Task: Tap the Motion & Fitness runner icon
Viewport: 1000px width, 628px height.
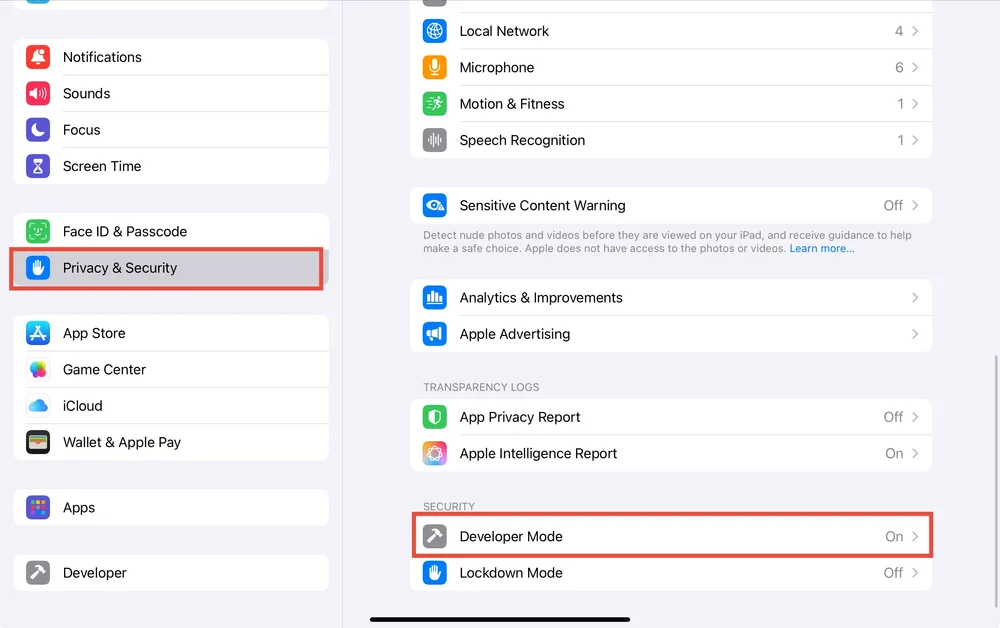Action: click(435, 104)
